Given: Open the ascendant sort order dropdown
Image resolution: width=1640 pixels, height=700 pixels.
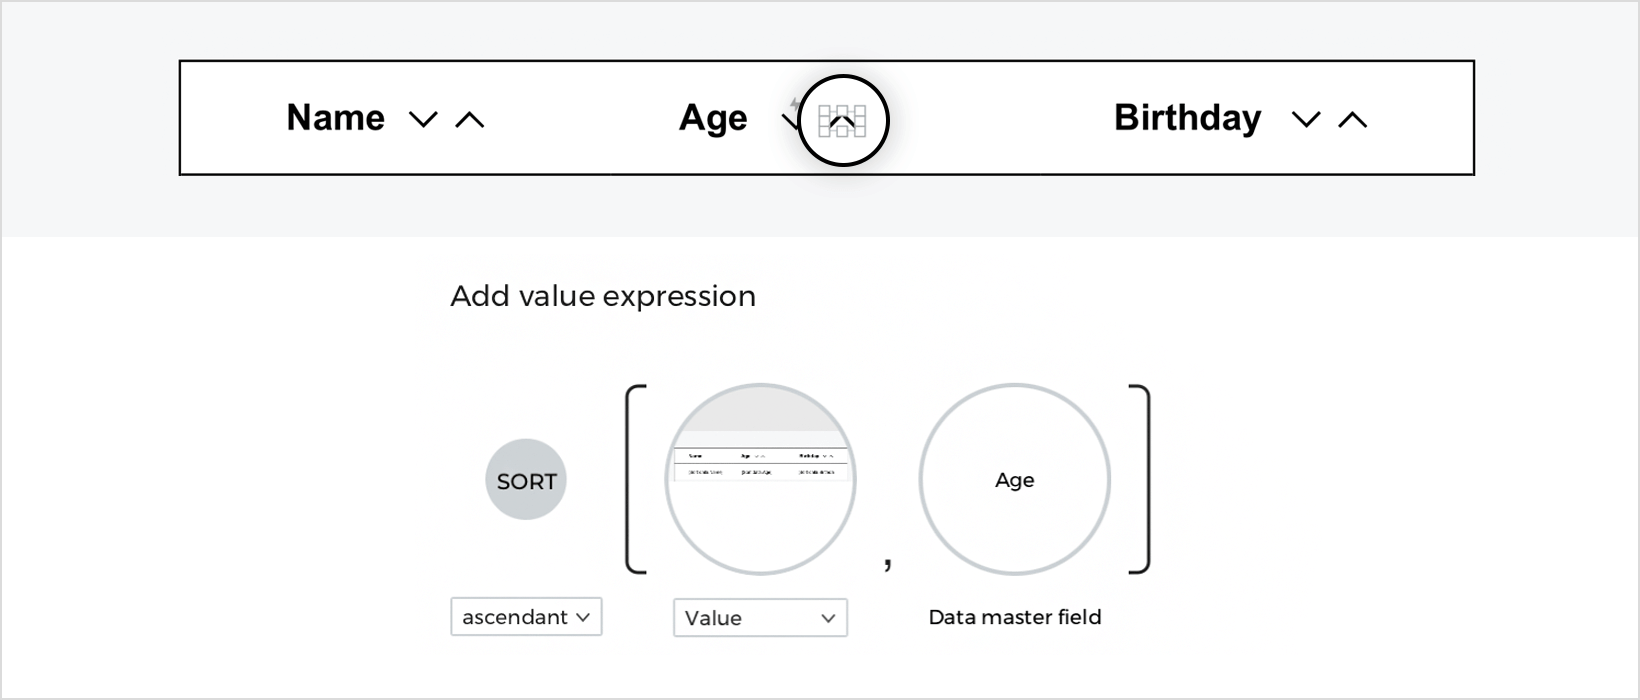Looking at the screenshot, I should [526, 617].
